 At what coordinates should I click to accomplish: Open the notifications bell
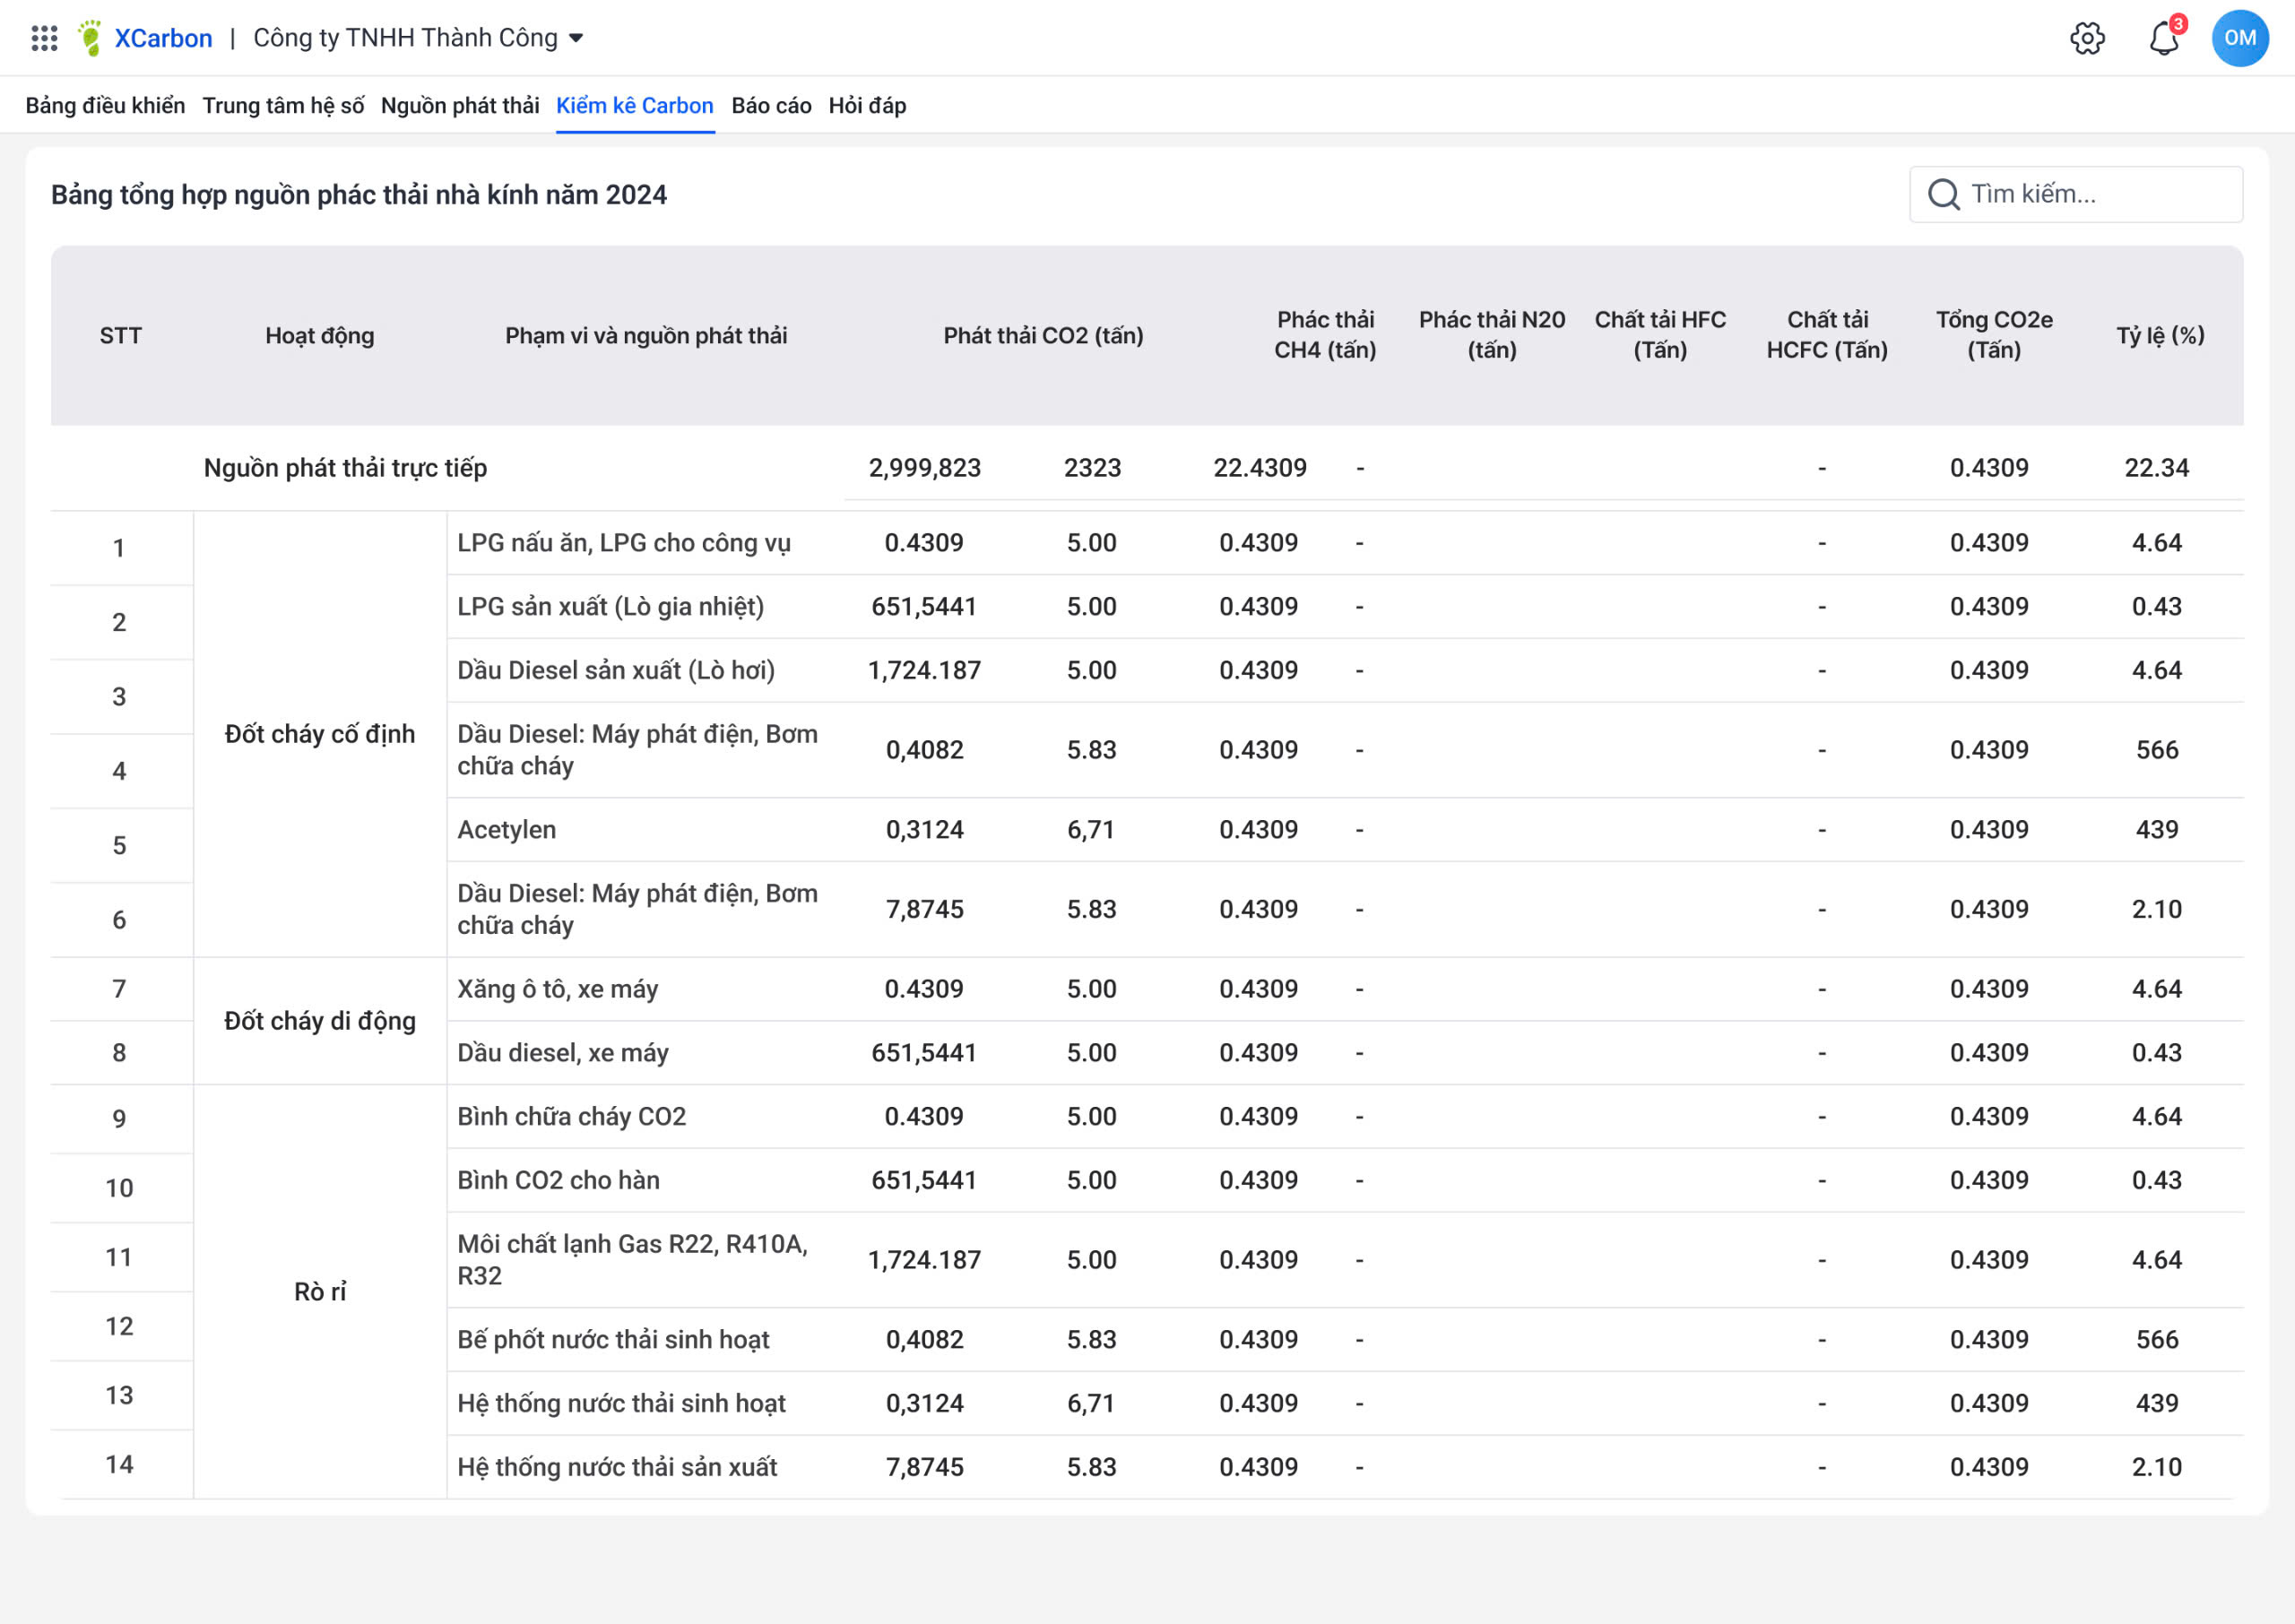pos(2163,38)
